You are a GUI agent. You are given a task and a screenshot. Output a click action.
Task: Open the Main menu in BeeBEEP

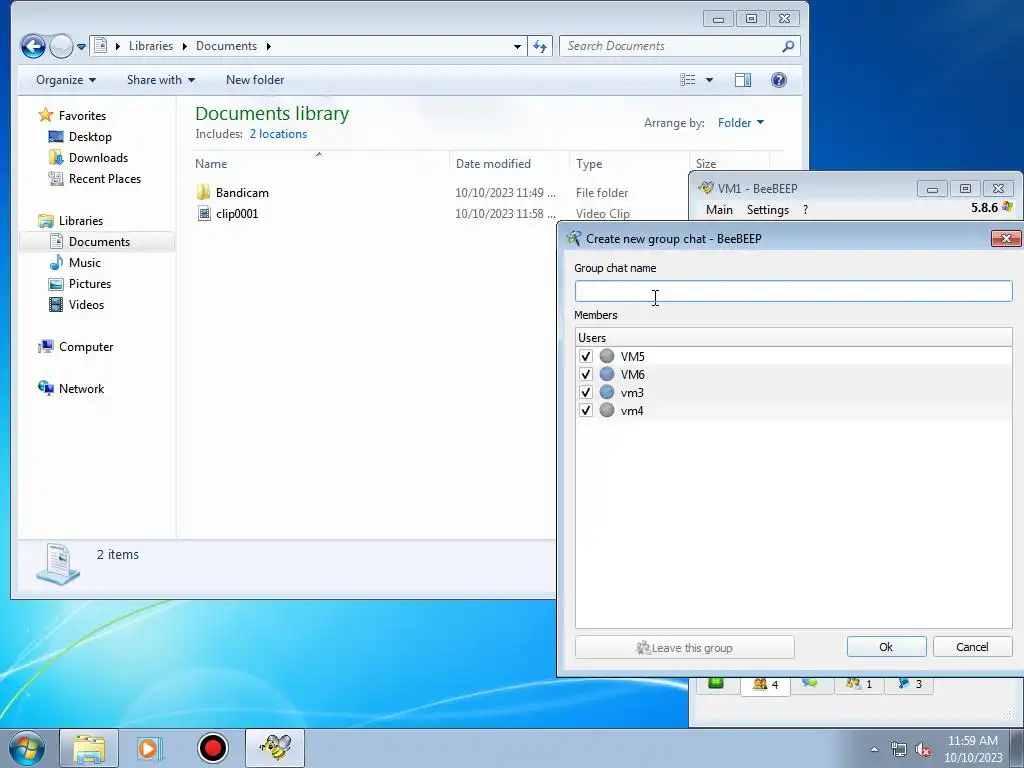click(719, 210)
